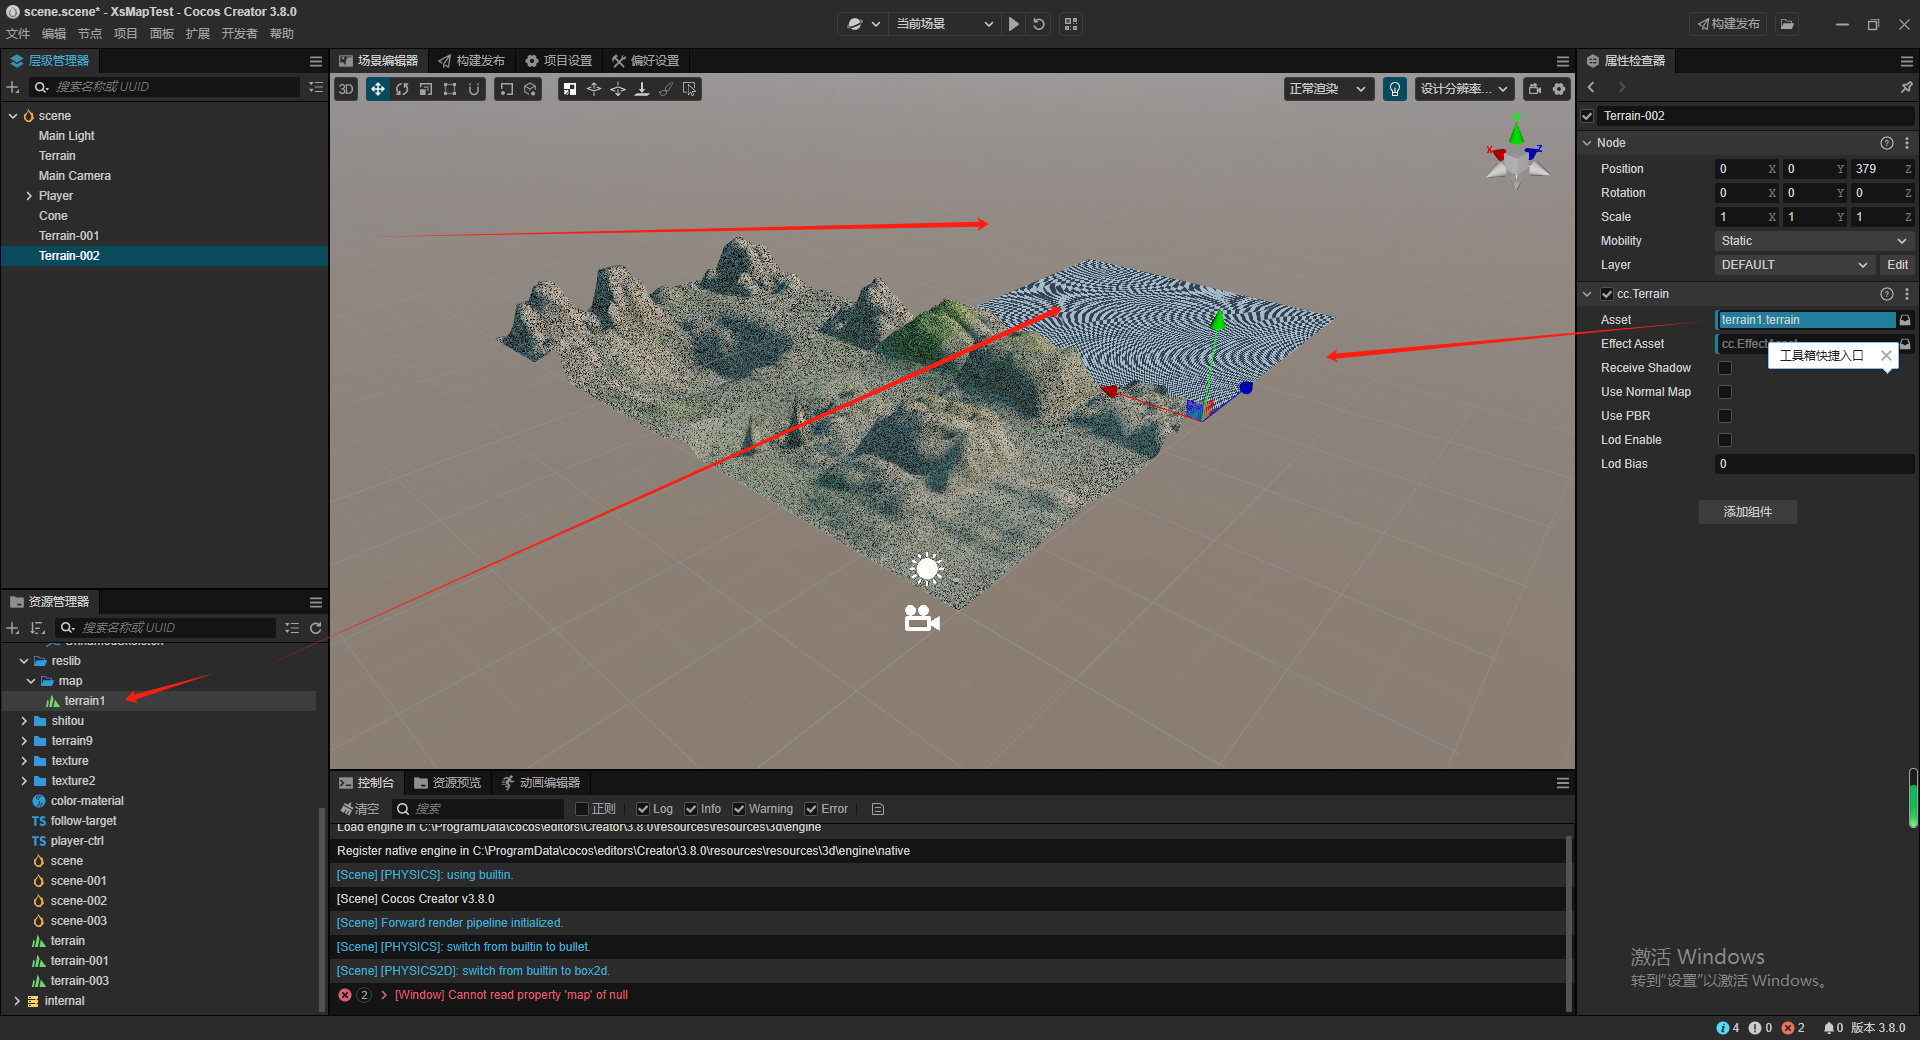This screenshot has height=1040, width=1920.
Task: Open the Layer DEFAULT dropdown
Action: click(1794, 265)
